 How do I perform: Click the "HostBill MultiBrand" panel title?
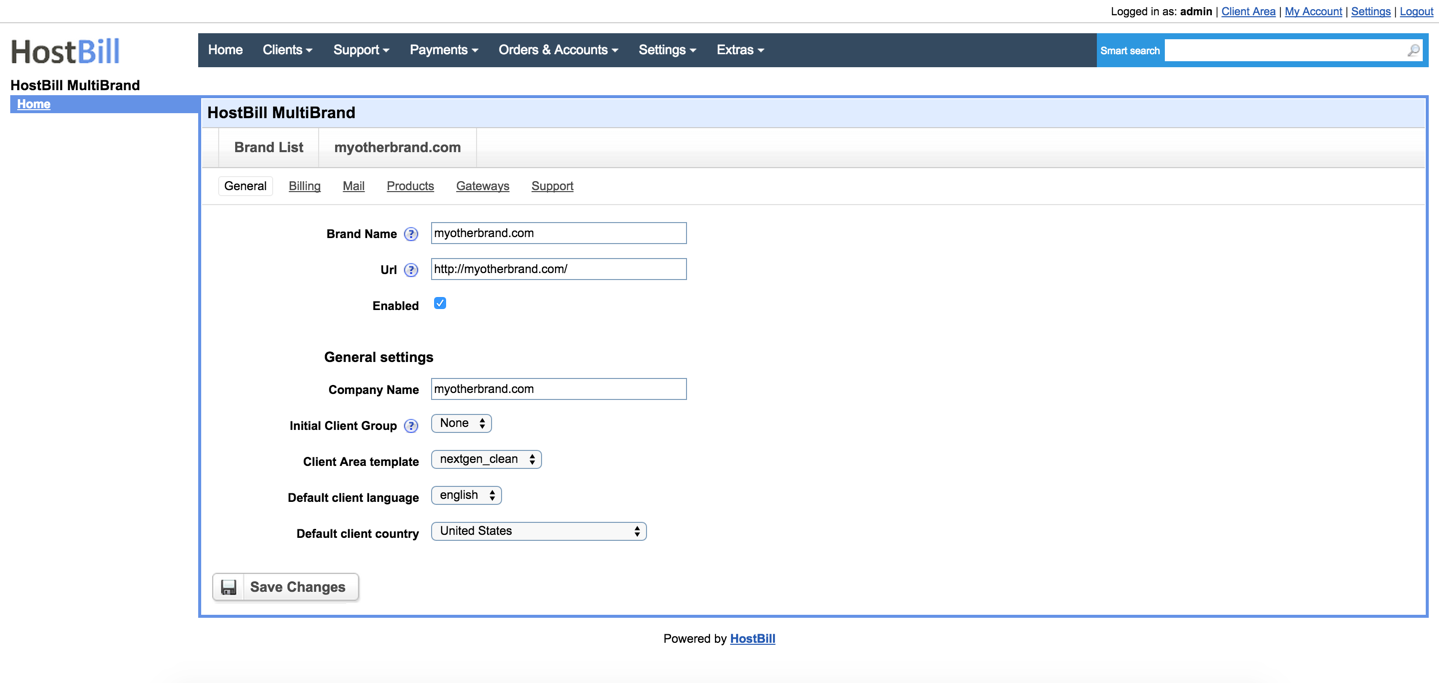pos(281,113)
